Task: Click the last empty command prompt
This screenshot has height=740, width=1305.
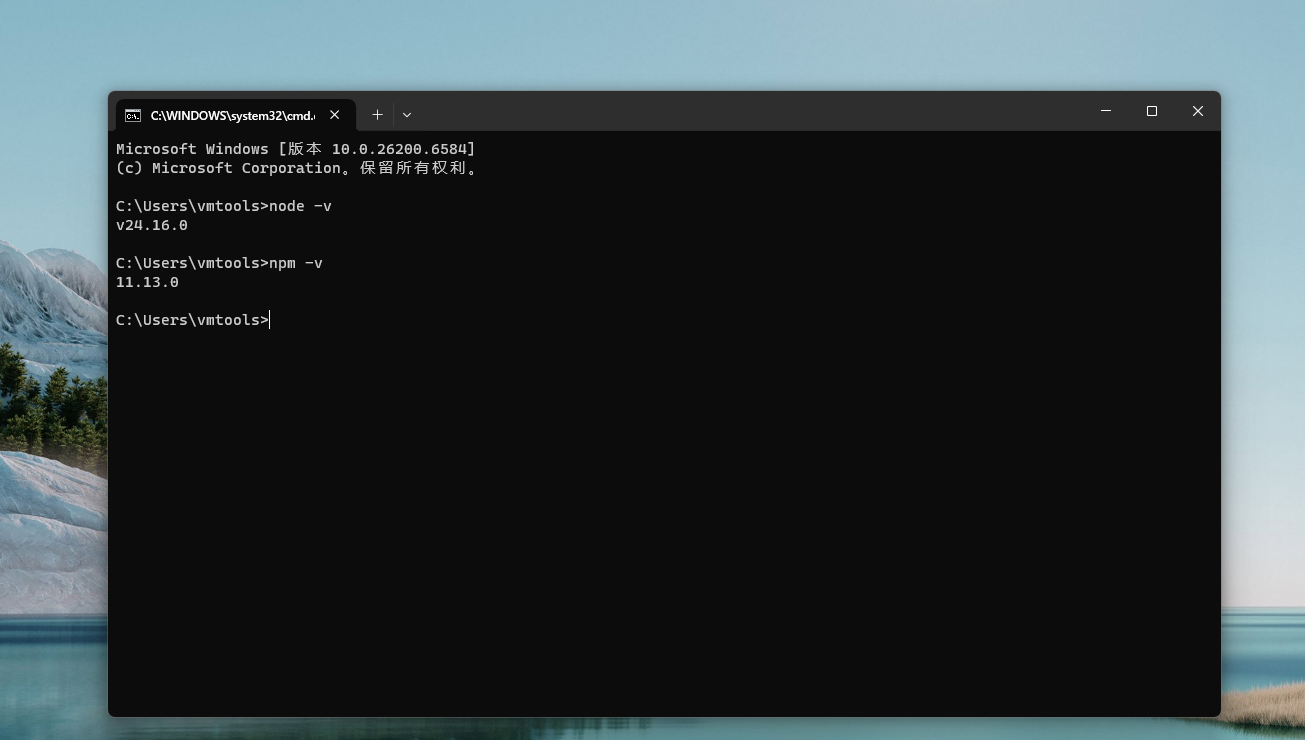Action: (x=193, y=320)
